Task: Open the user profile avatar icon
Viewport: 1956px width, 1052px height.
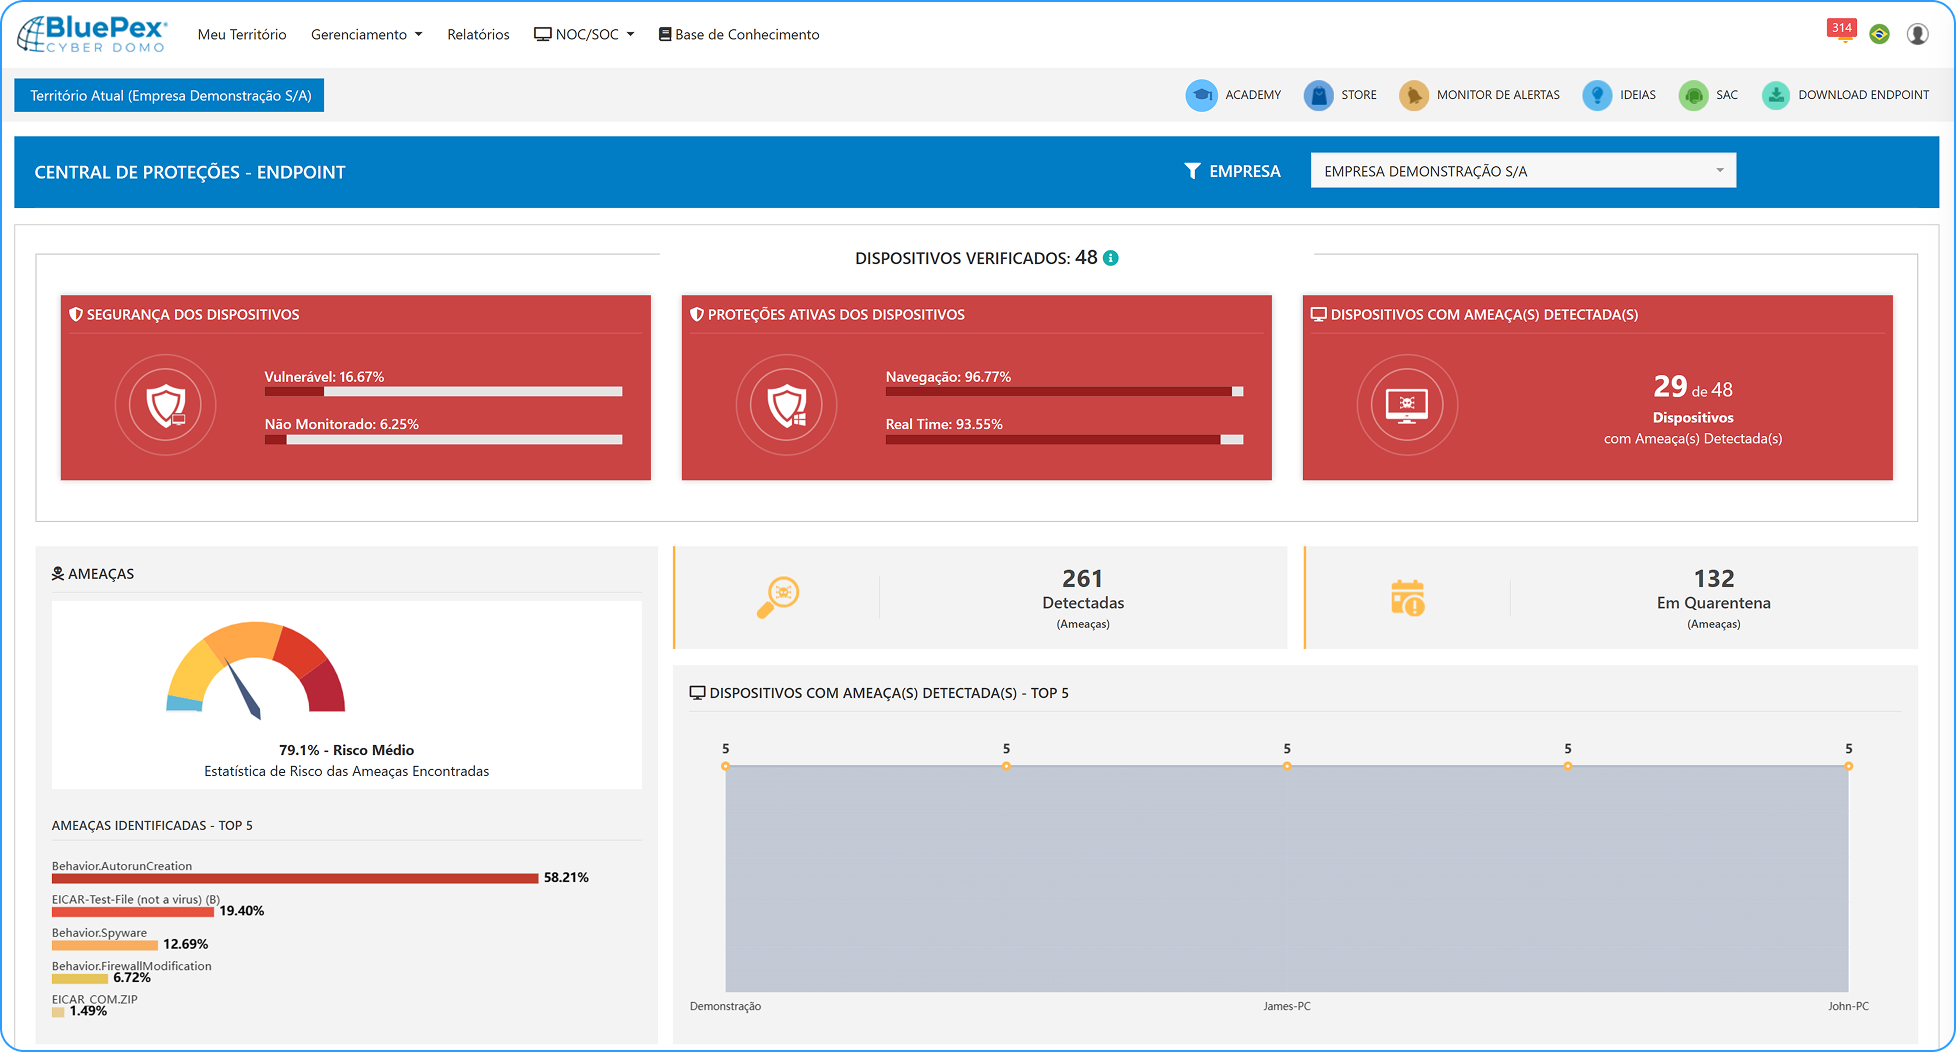Action: point(1918,34)
